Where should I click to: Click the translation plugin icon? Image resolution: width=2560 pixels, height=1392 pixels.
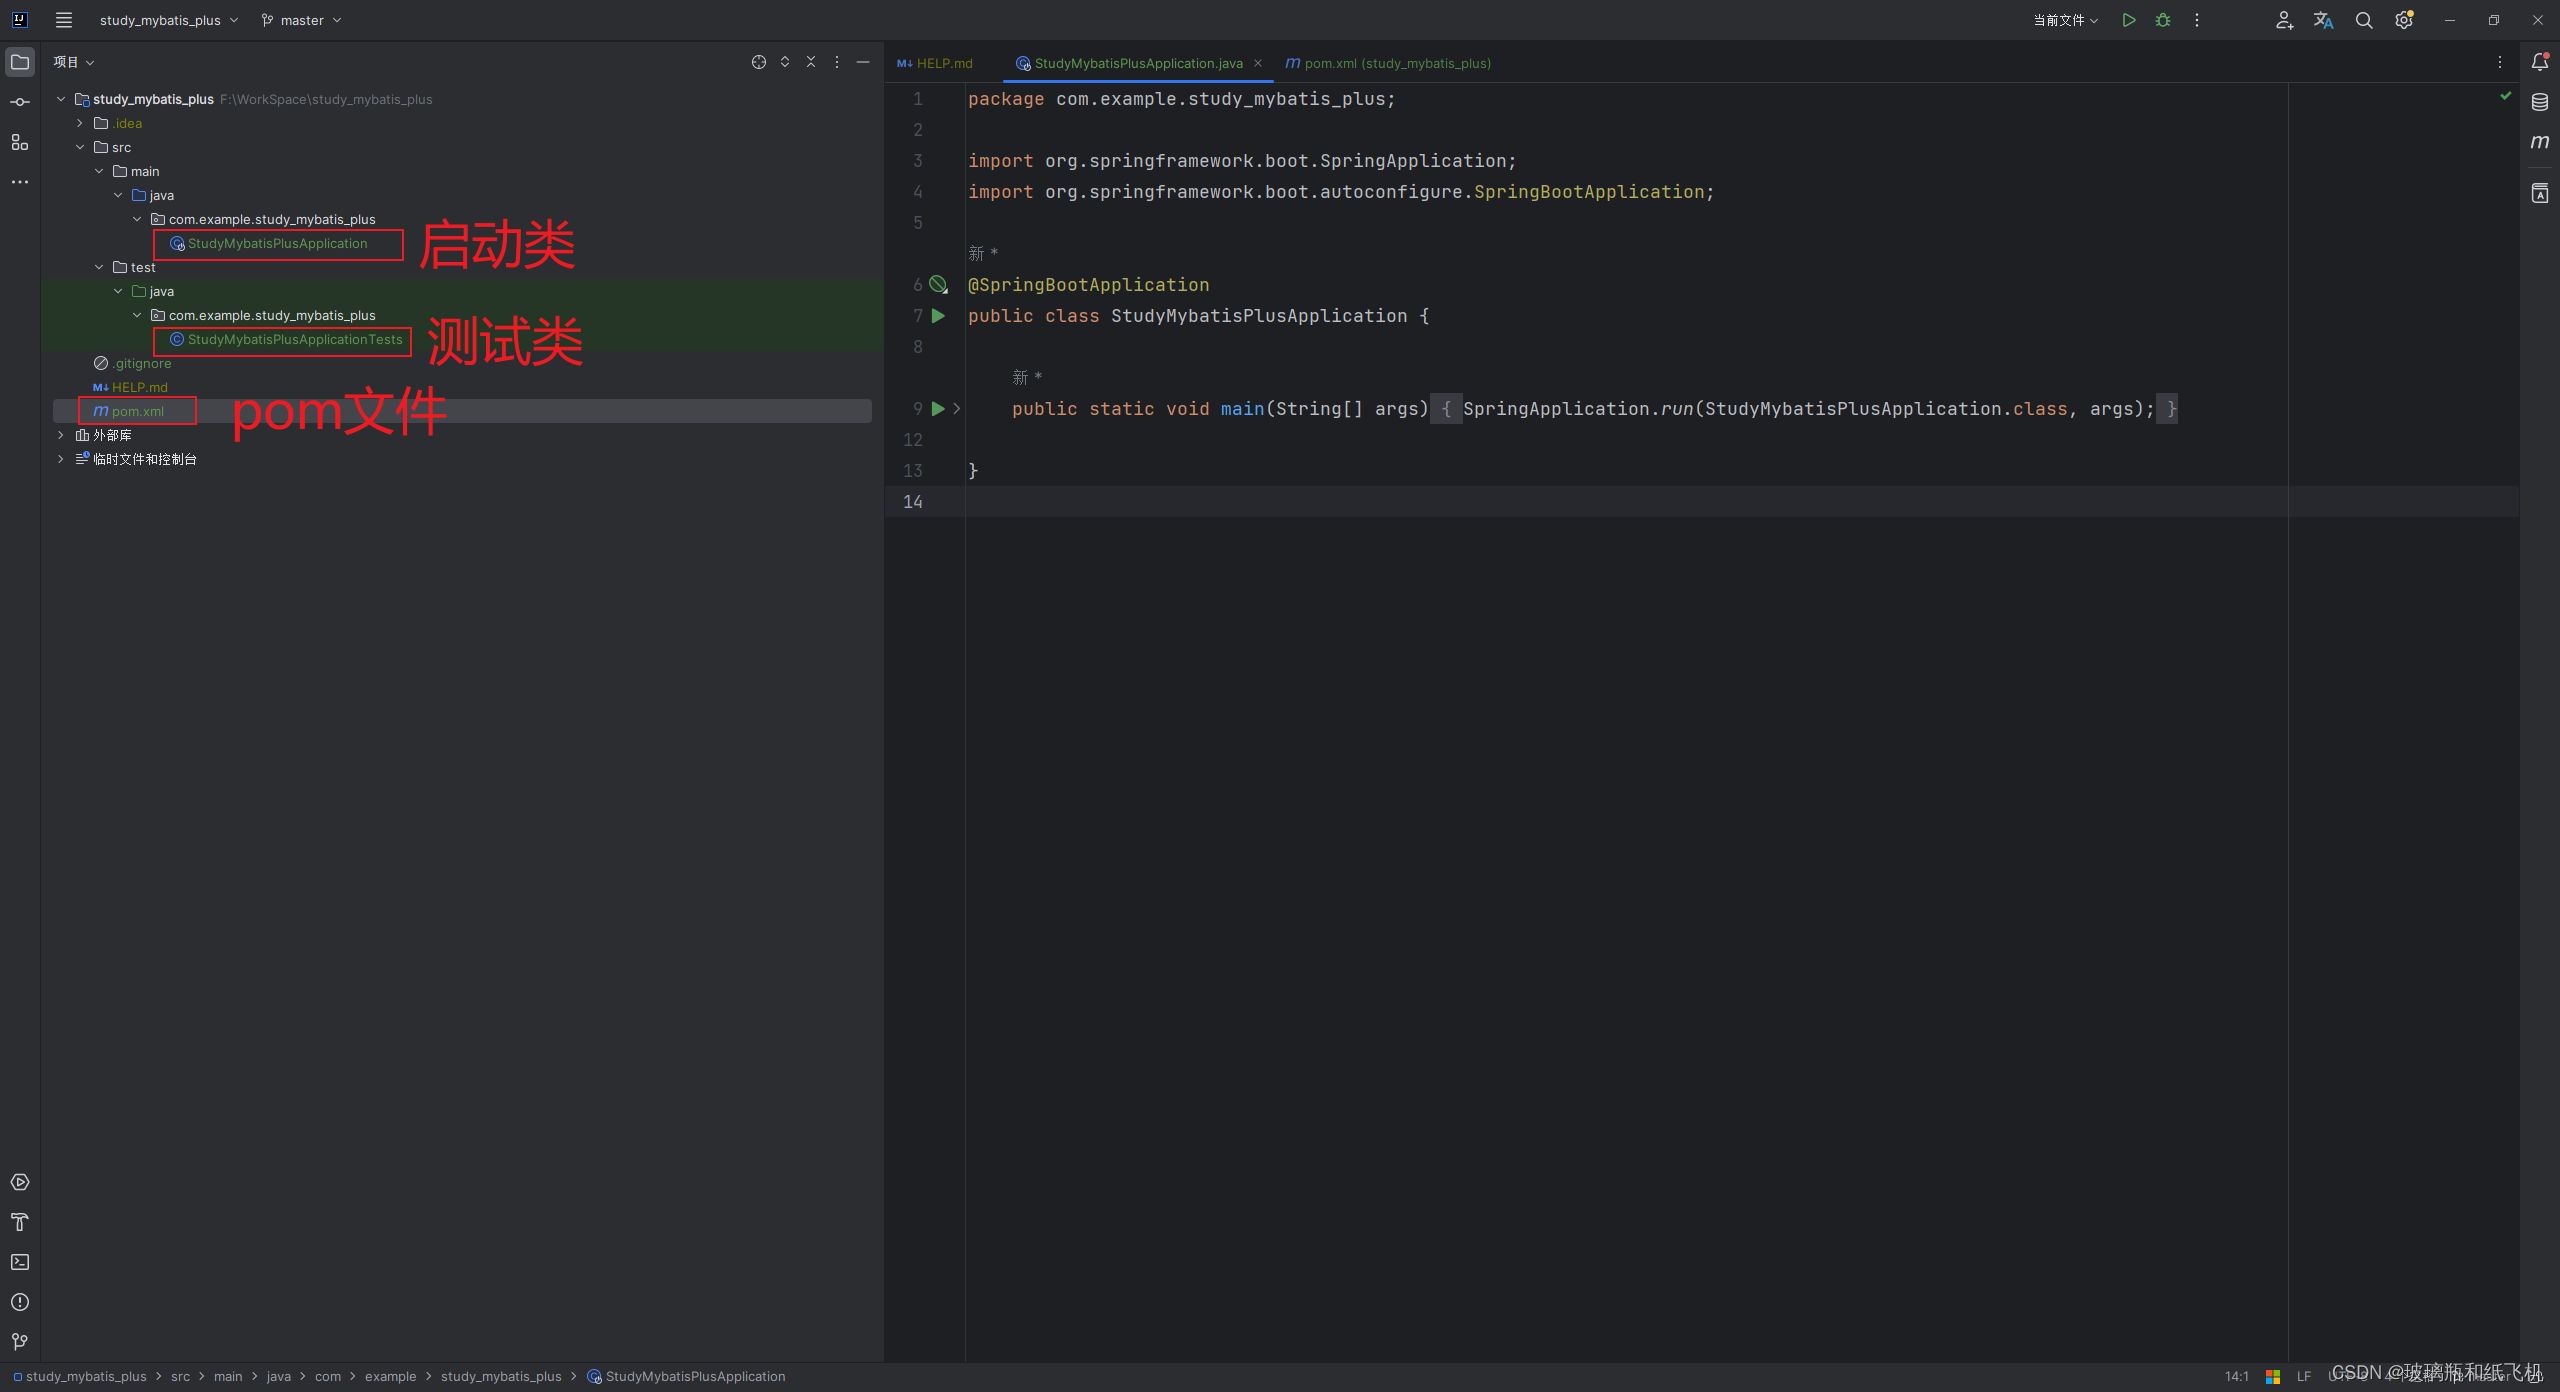(2324, 20)
